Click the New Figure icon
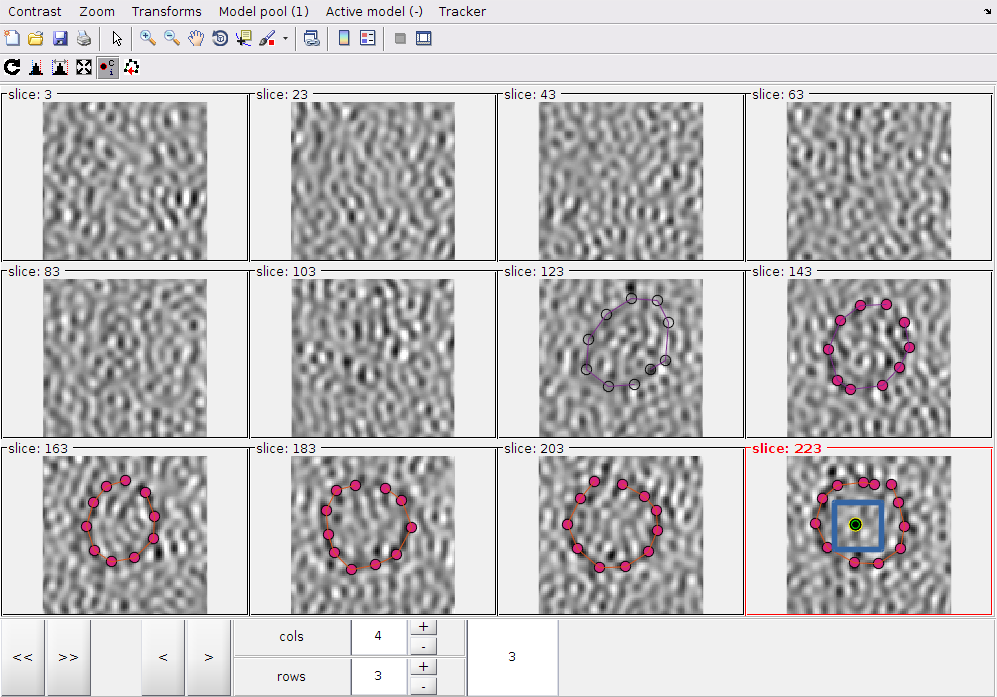 (12, 38)
